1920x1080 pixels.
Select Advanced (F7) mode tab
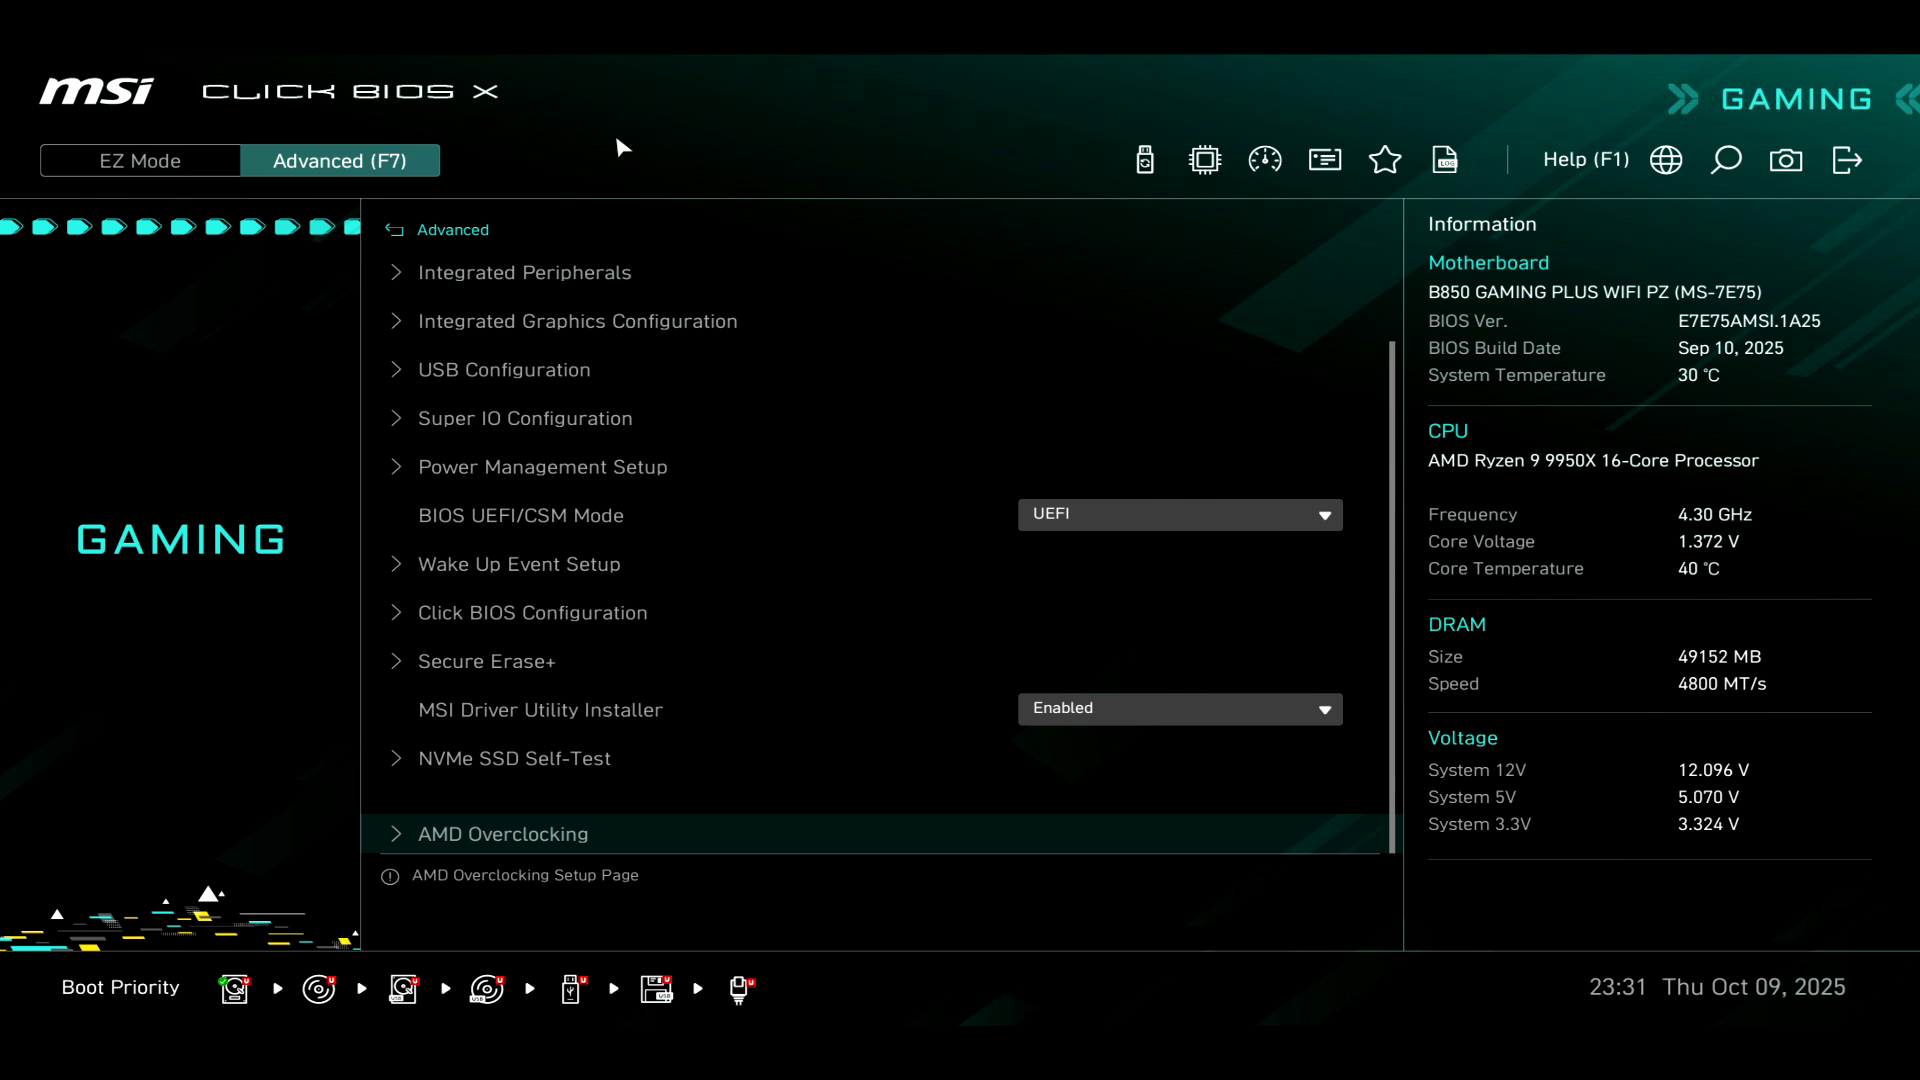click(x=339, y=161)
